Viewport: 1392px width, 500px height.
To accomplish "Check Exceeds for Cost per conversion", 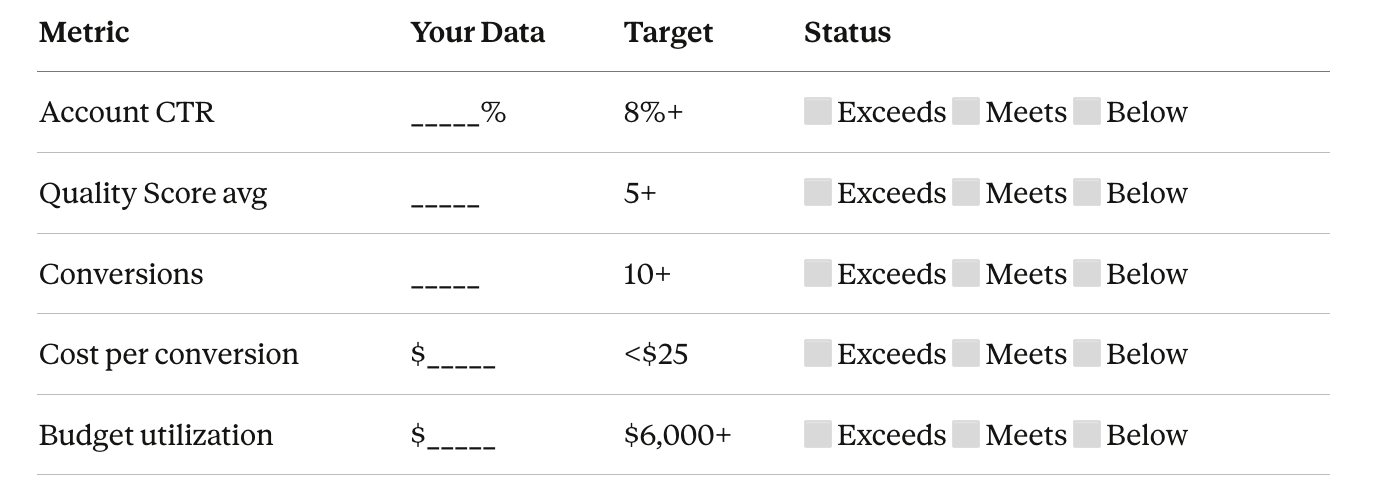I will tap(818, 353).
